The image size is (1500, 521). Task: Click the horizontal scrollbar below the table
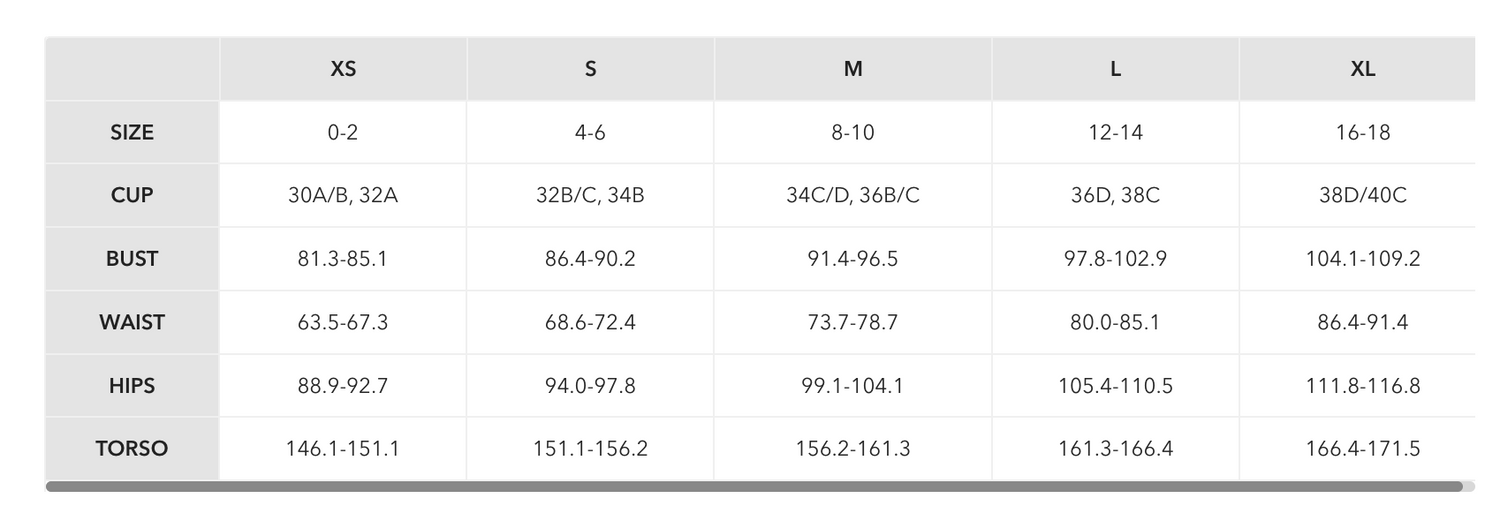pos(755,487)
